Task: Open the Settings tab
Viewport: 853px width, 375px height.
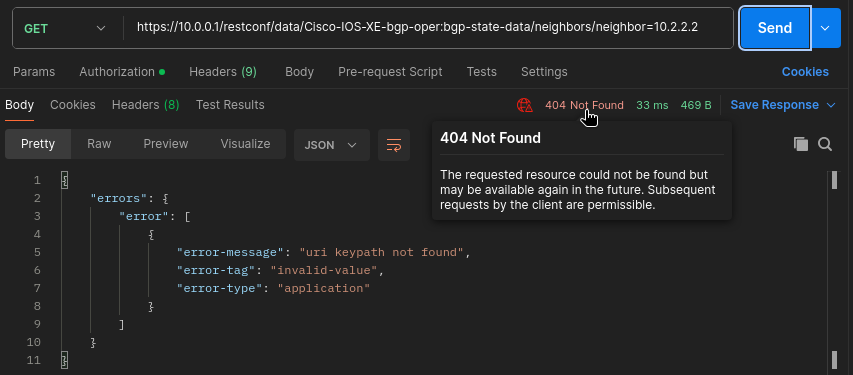Action: [544, 72]
